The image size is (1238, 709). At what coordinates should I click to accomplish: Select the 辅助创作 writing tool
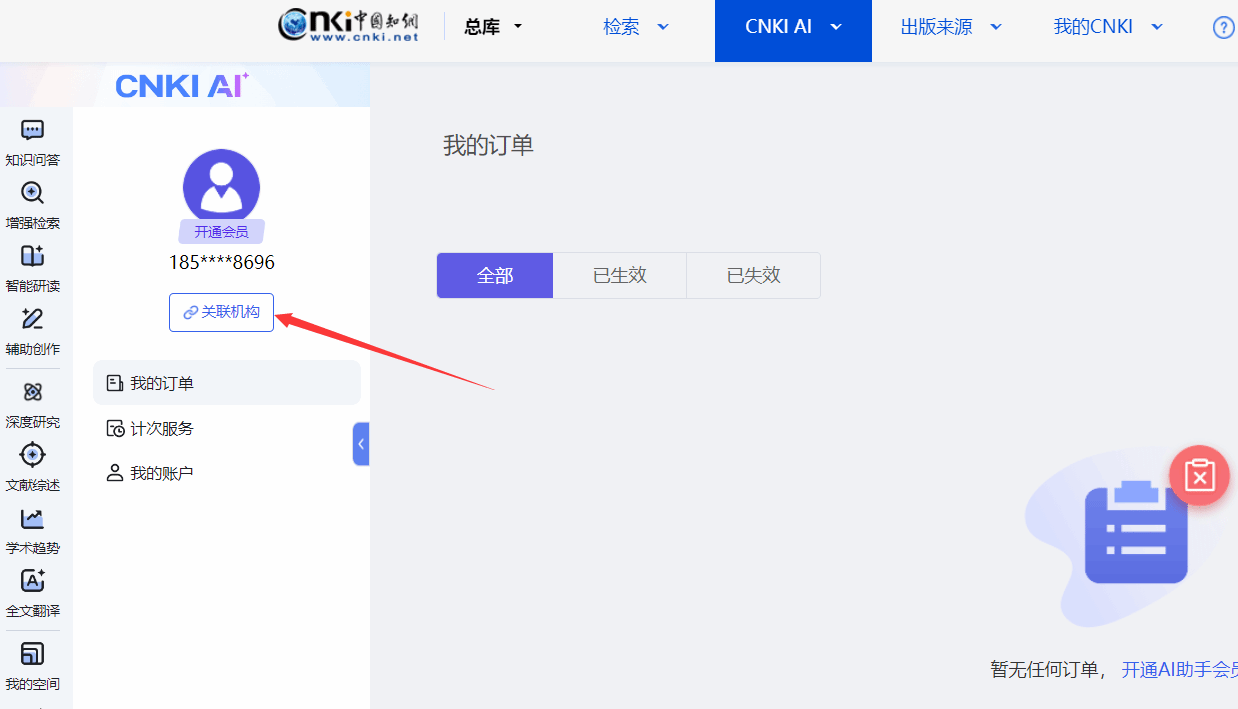coord(32,320)
